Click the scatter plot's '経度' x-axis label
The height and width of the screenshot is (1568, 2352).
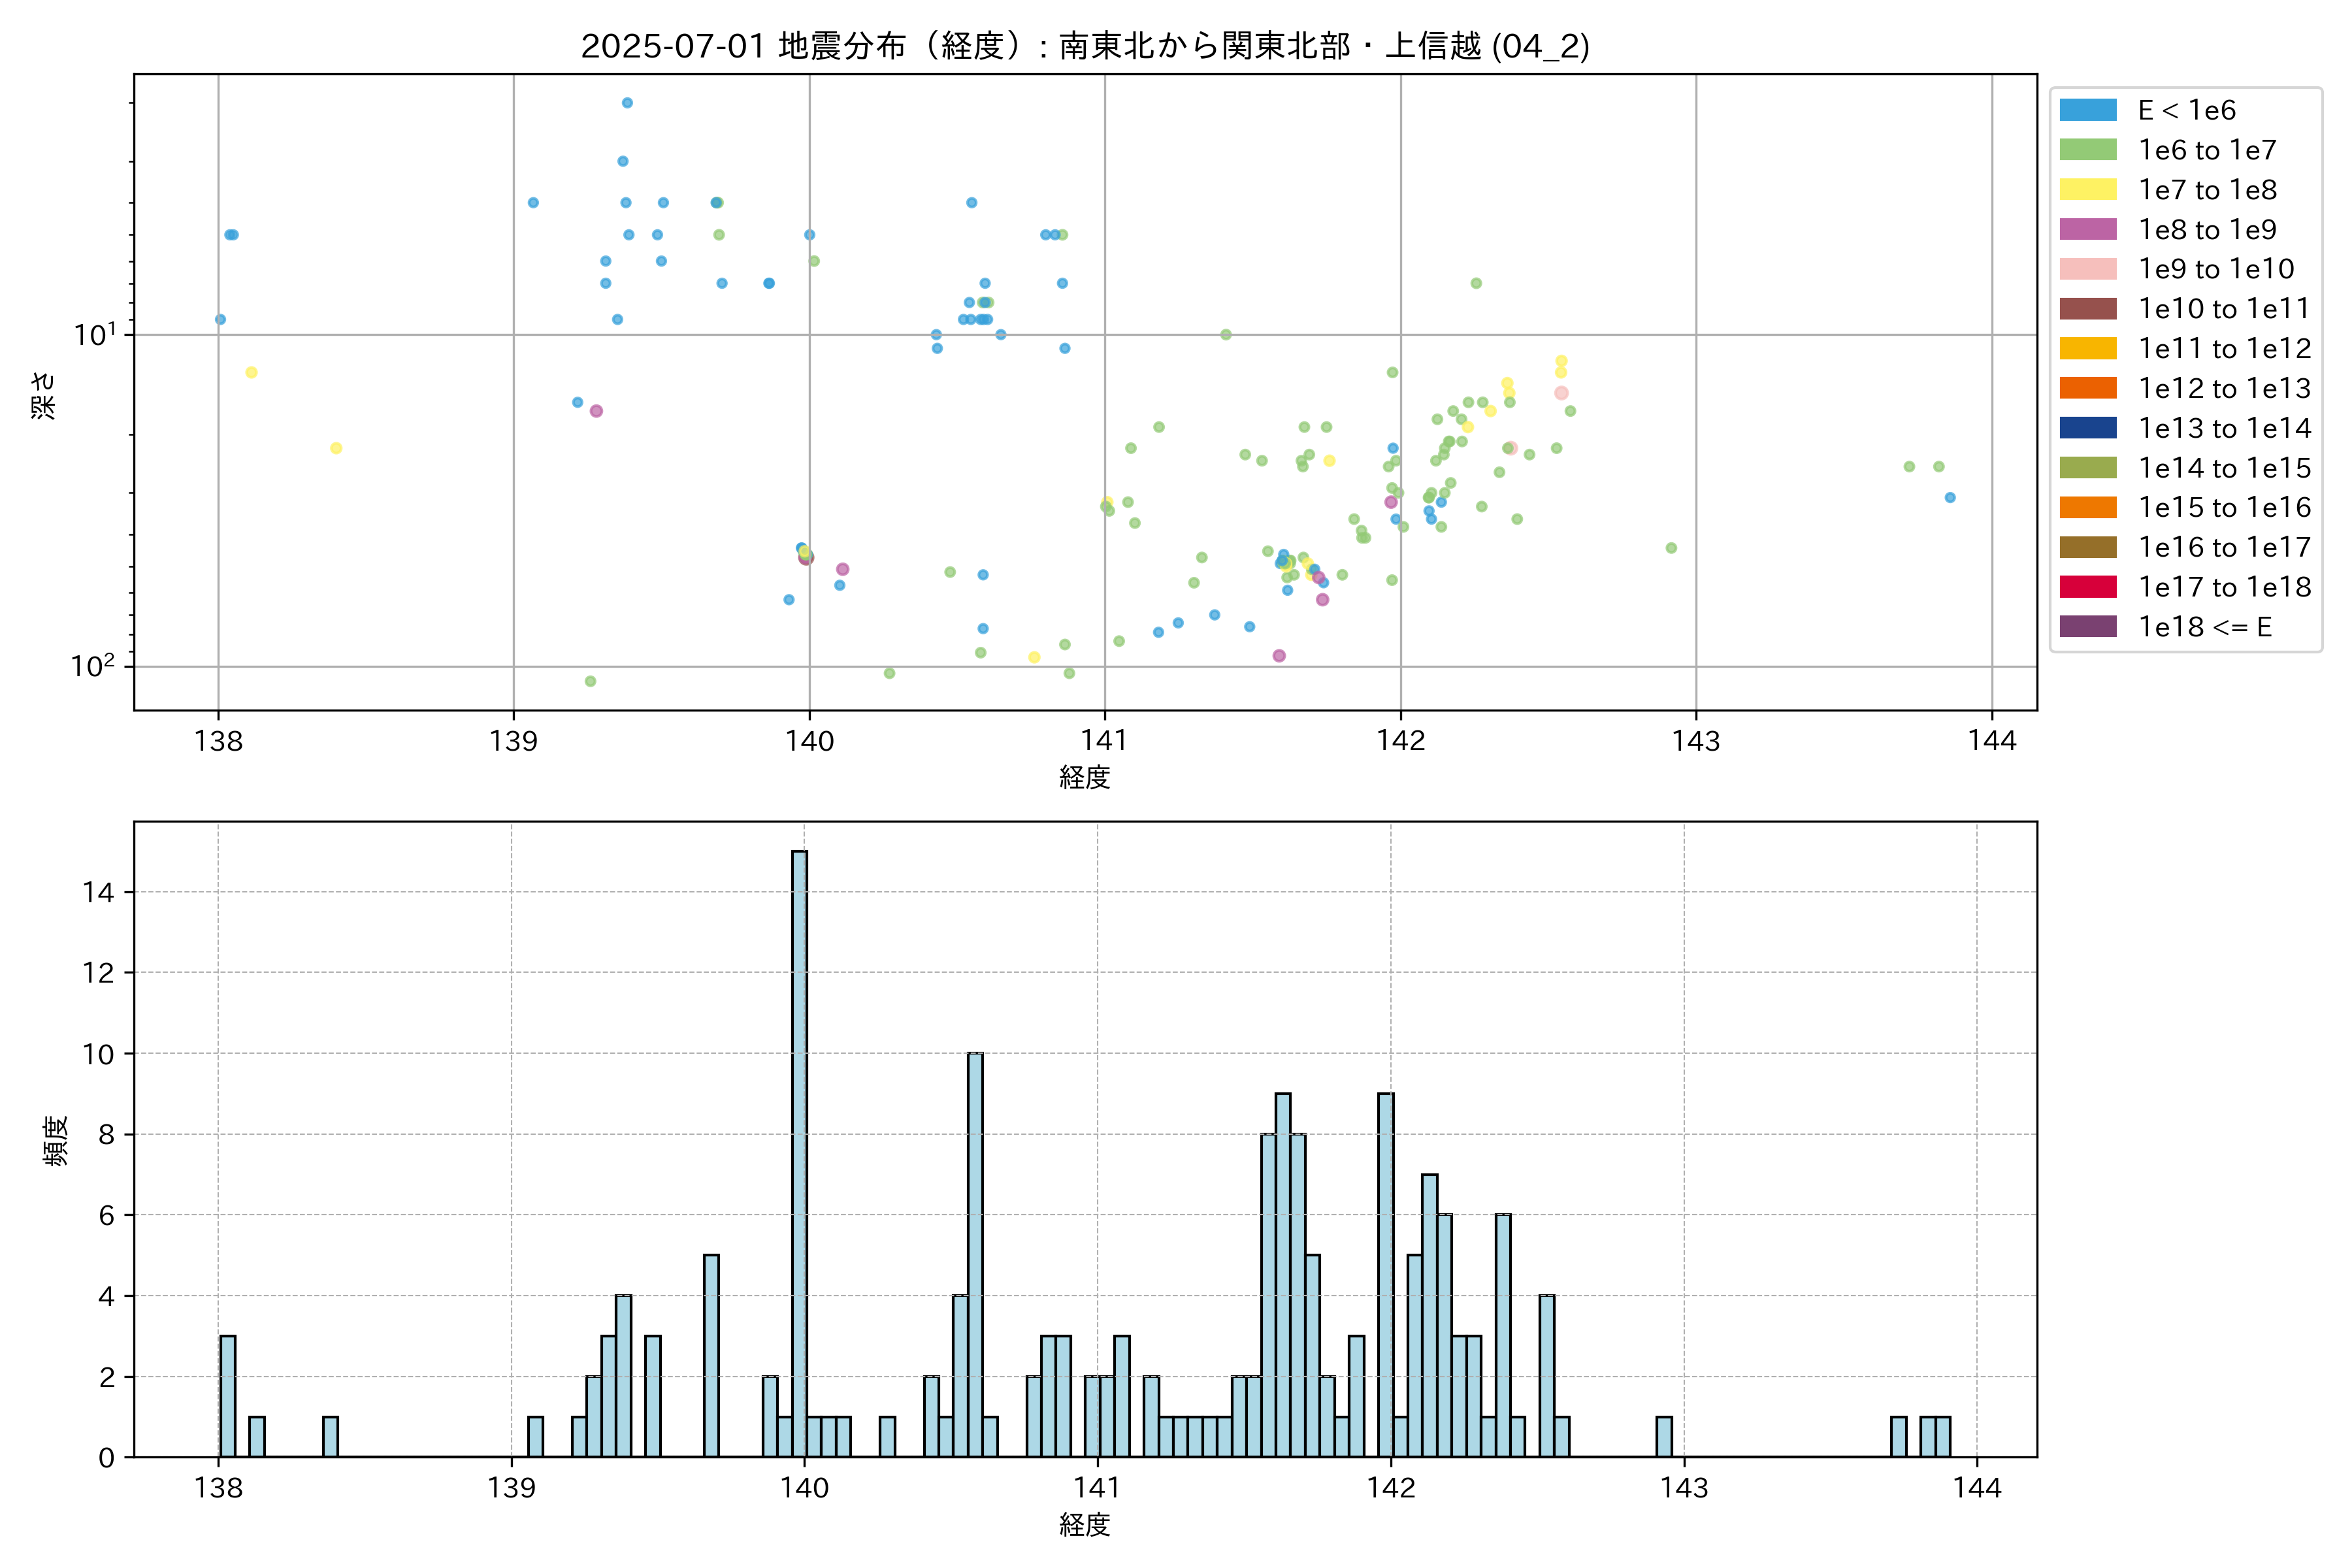pos(1085,777)
